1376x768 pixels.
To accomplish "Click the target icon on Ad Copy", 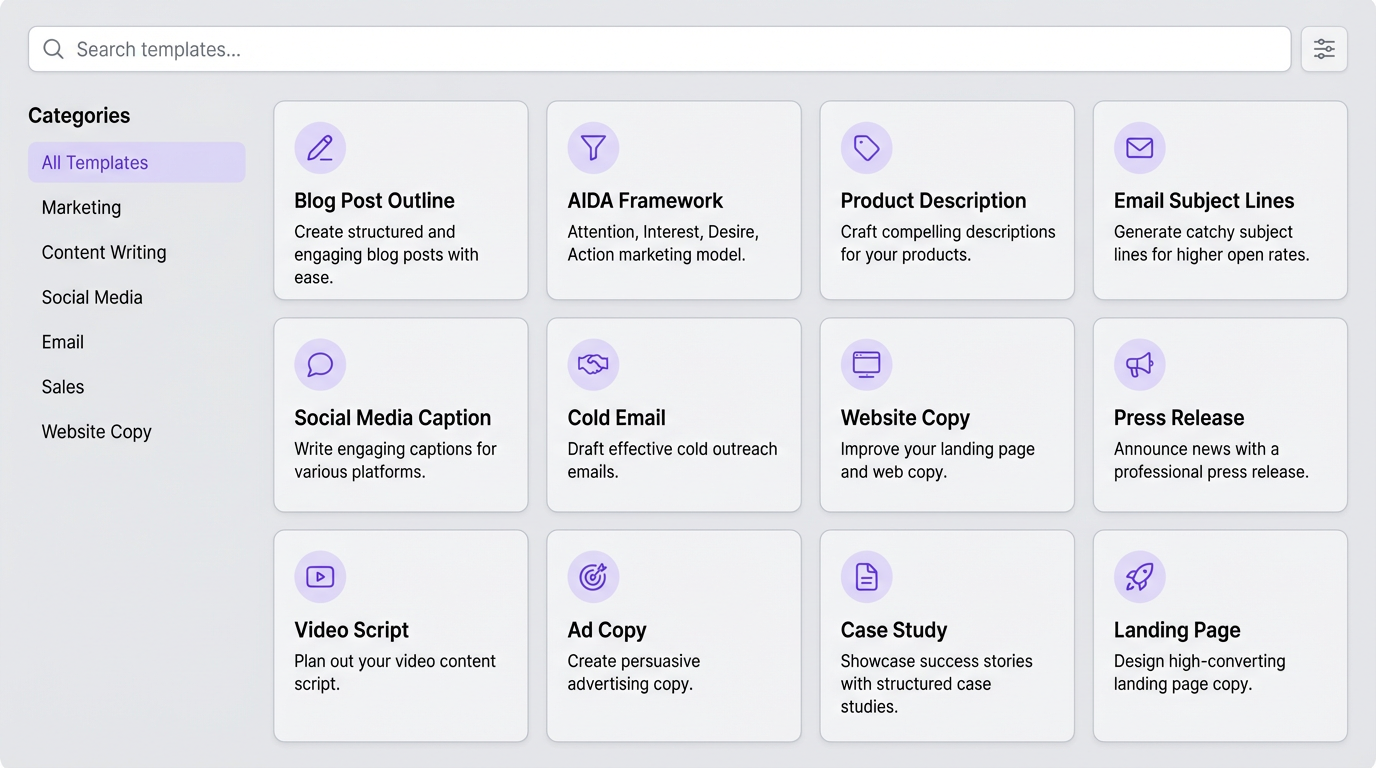I will [x=593, y=576].
